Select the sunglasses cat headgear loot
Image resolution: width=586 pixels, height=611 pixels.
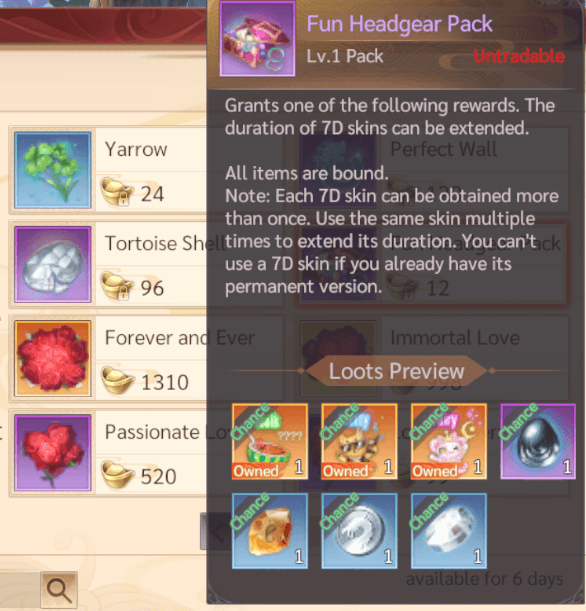coord(359,441)
